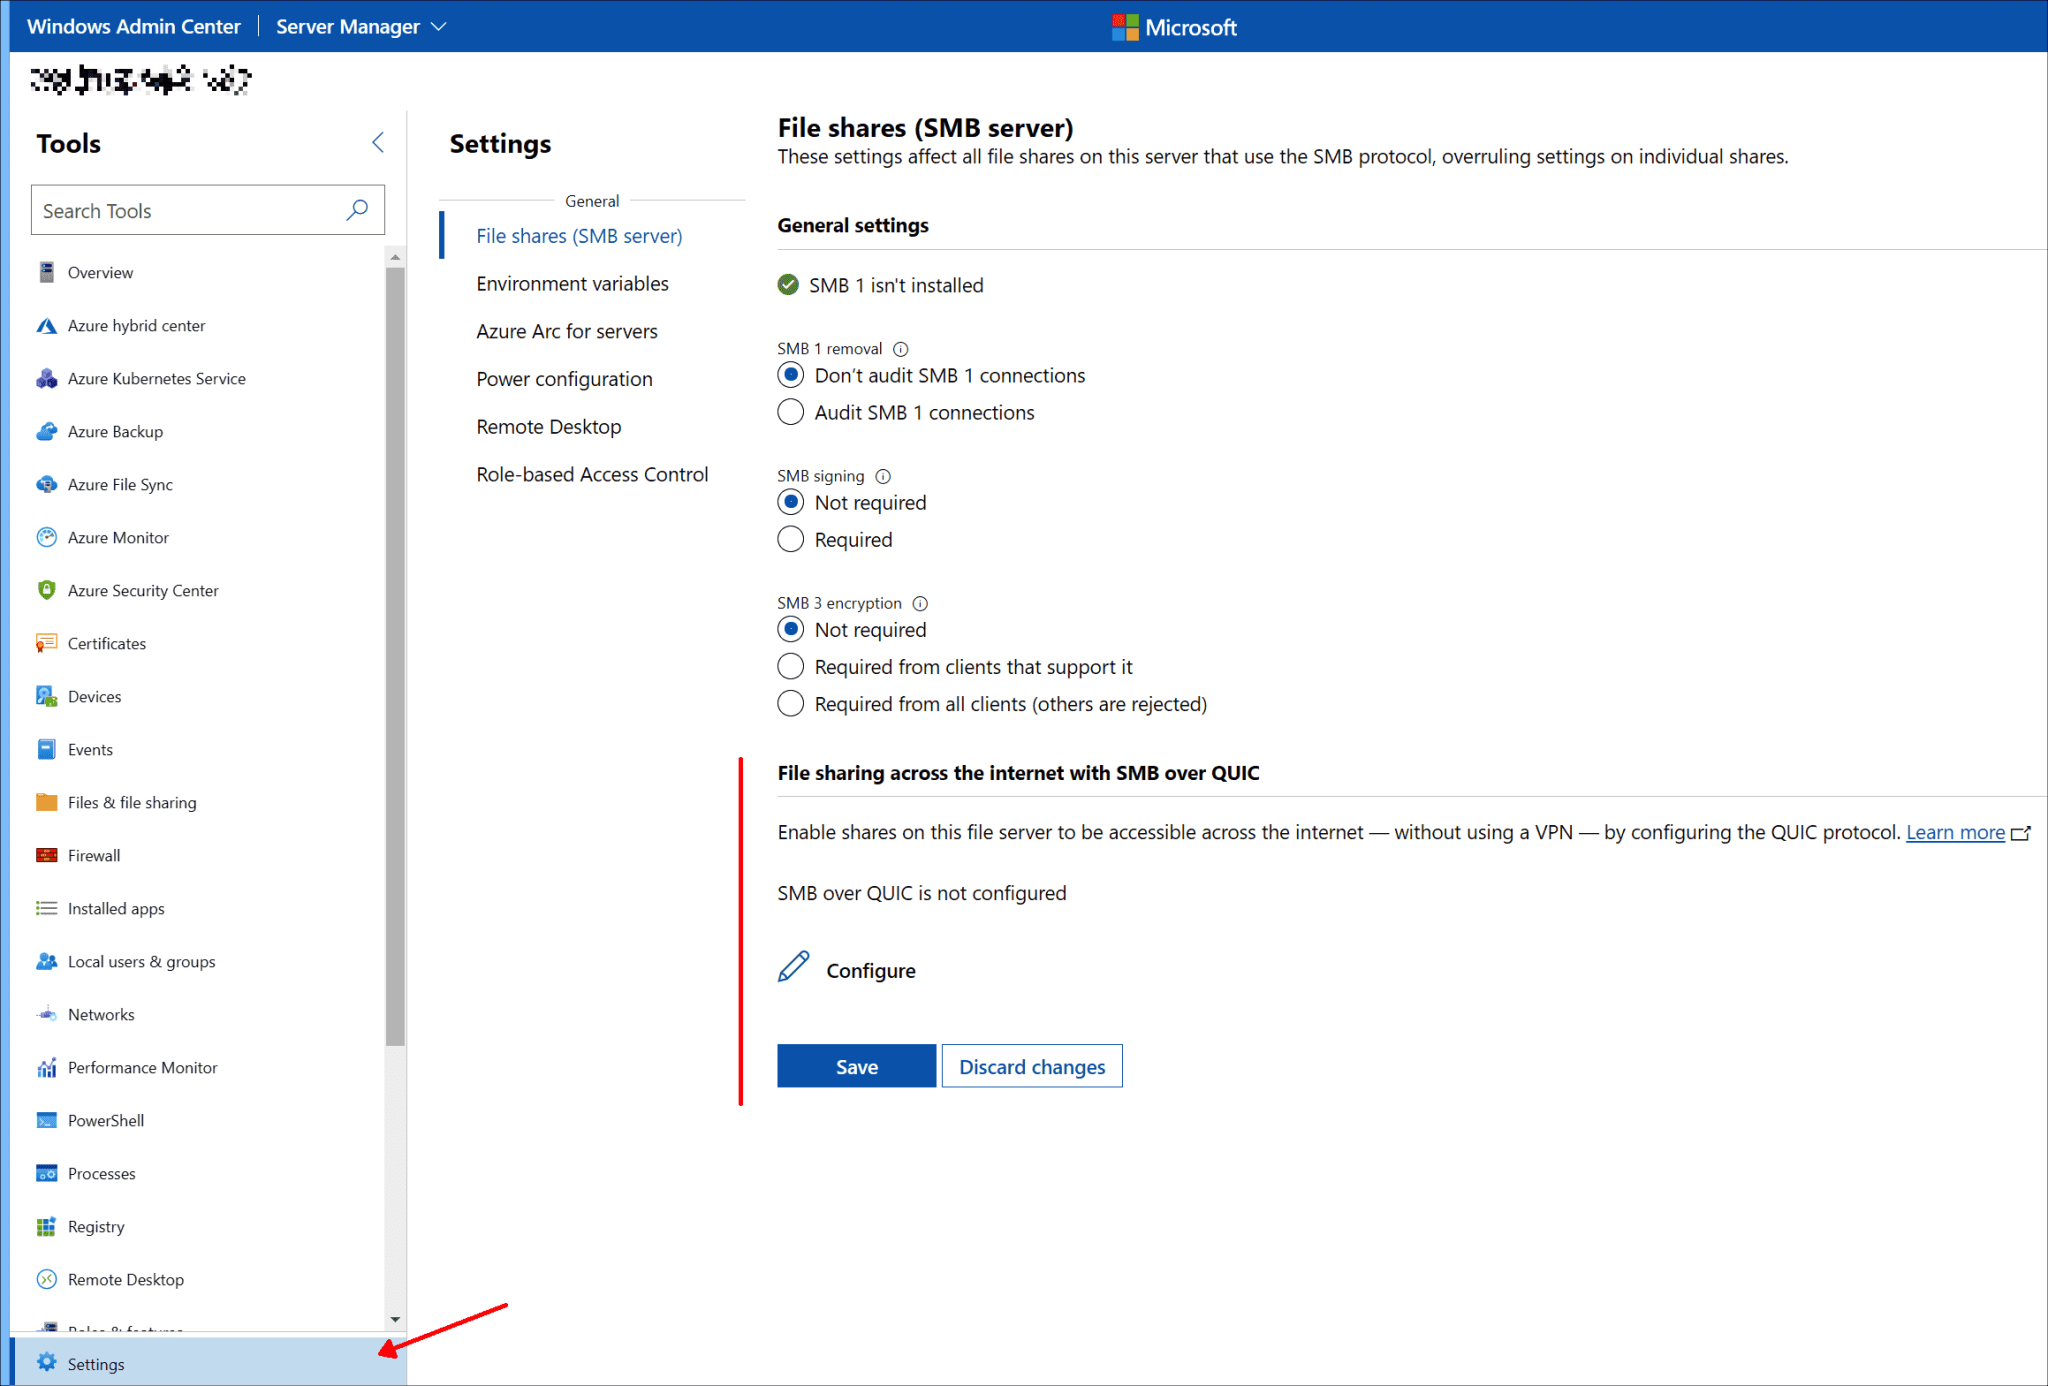Open Environment variables settings

coord(572,282)
